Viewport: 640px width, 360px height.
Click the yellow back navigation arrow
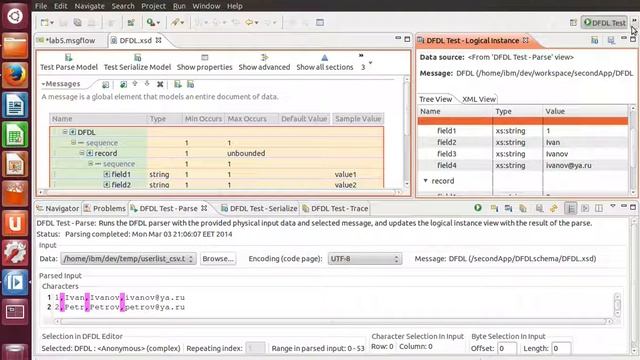[249, 22]
